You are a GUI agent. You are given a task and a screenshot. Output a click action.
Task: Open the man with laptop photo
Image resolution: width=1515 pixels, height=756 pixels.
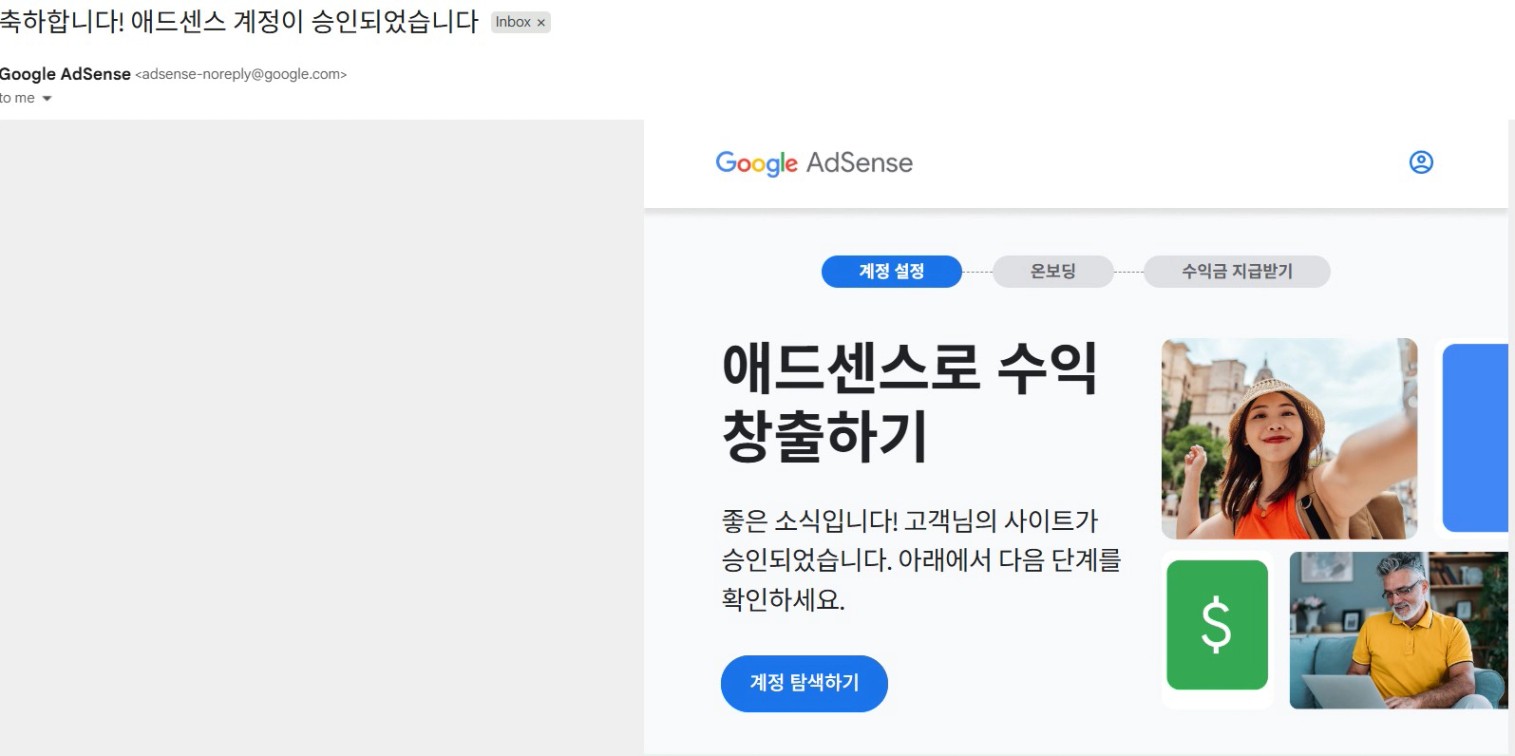1398,630
